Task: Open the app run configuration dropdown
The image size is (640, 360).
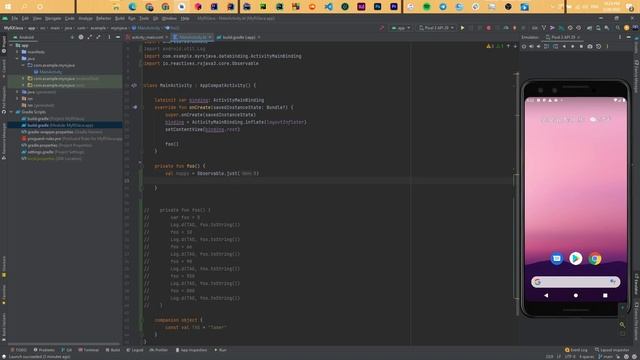Action: (x=401, y=28)
